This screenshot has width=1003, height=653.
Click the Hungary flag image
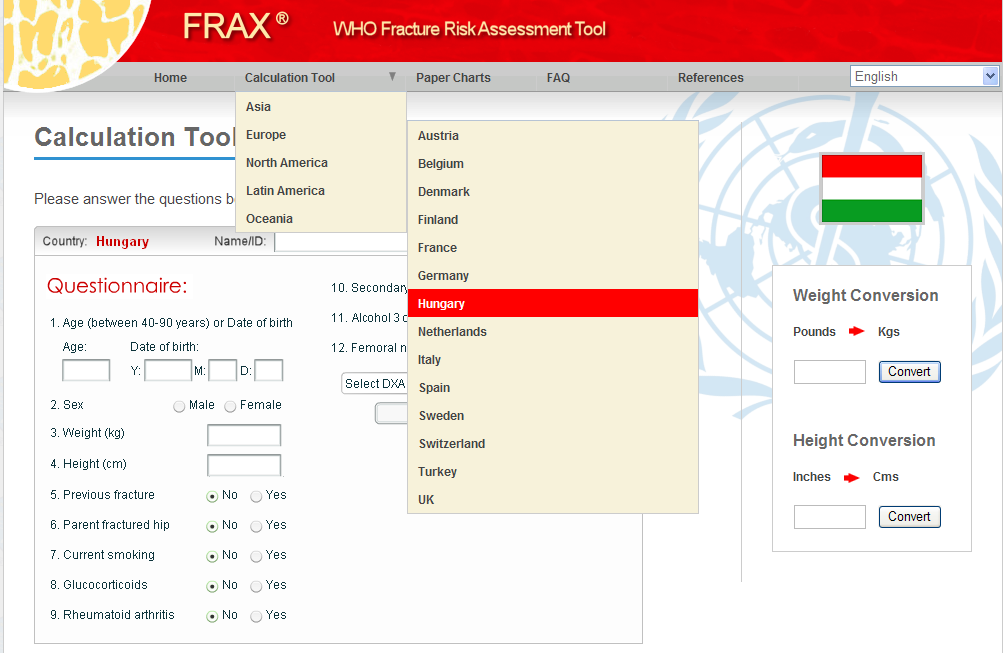(x=872, y=189)
